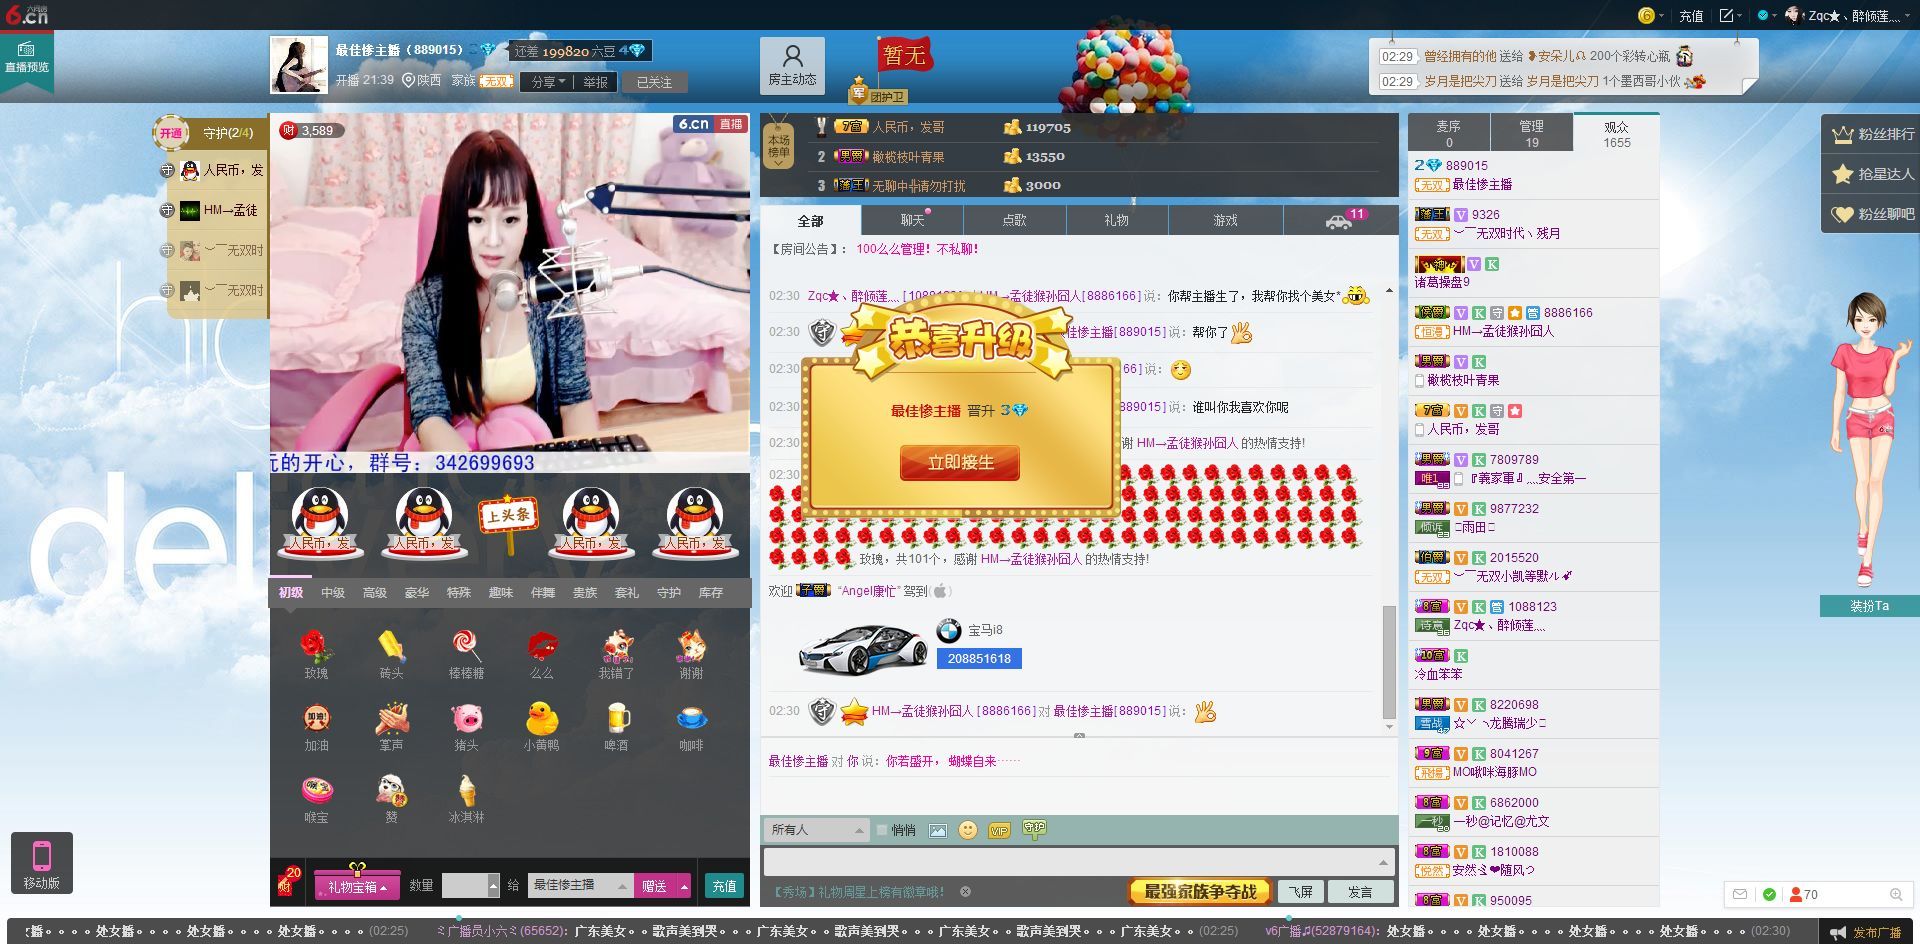Click the 6.cn site logo

click(26, 14)
